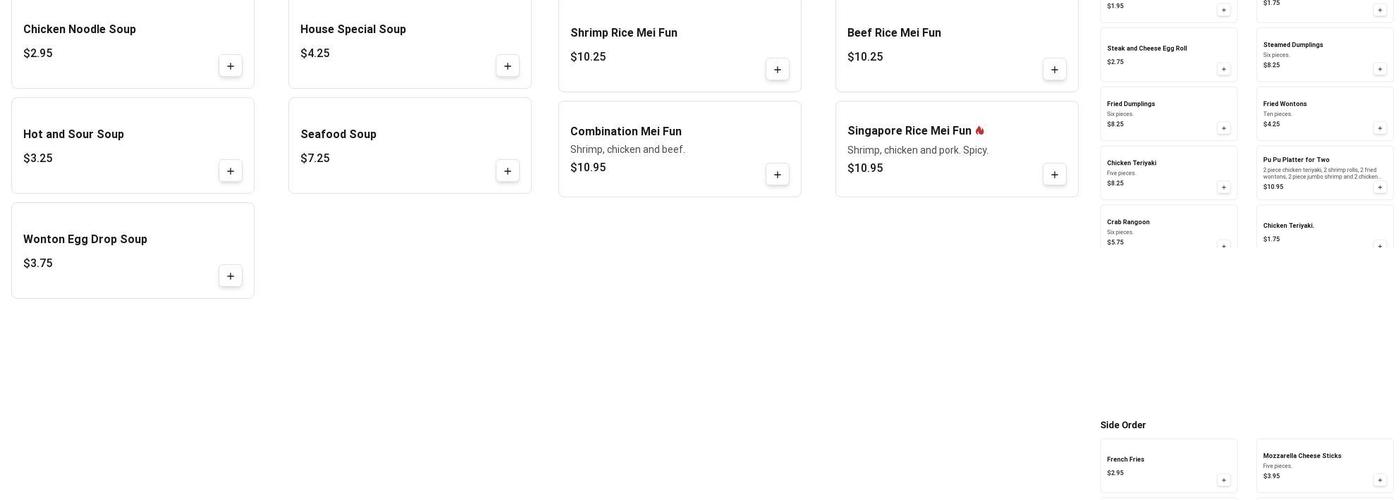Click the Side Order section heading
Viewport: 1400px width, 500px height.
(1123, 425)
